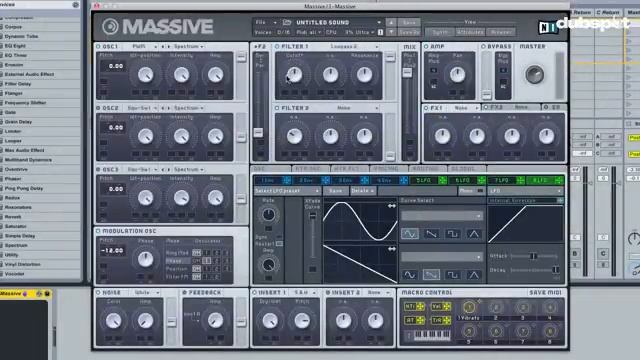The height and width of the screenshot is (360, 640).
Task: Grab the TrR macro cross handle
Action: tap(447, 320)
